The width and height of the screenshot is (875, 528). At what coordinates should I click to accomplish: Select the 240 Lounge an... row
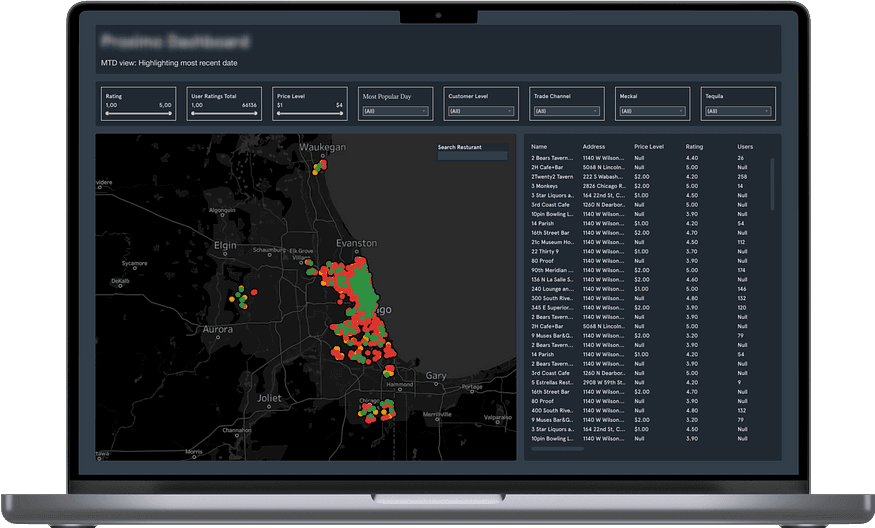(642, 289)
